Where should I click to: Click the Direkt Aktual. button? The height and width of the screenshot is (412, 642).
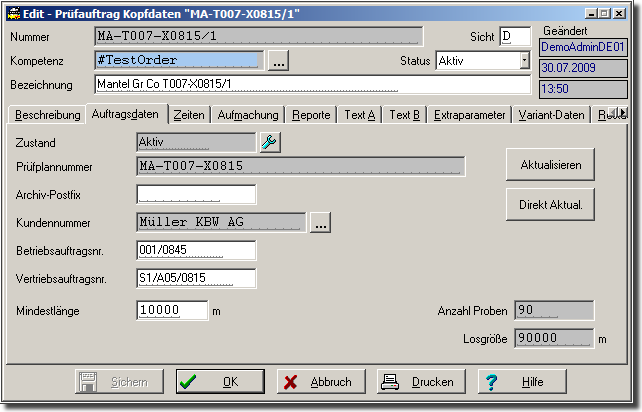click(550, 205)
